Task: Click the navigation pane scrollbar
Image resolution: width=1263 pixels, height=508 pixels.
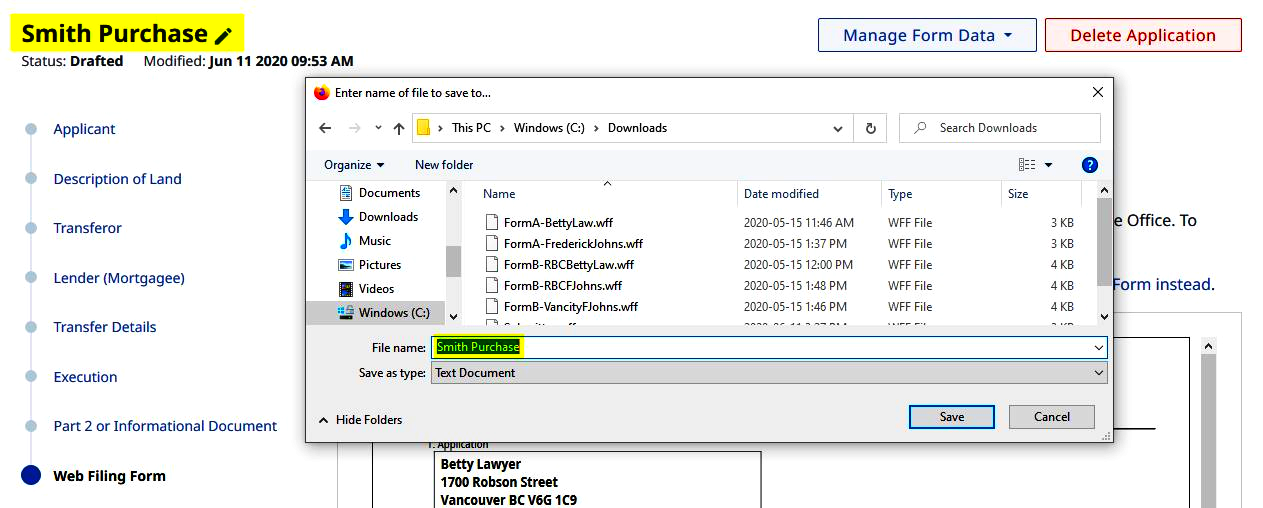Action: click(453, 261)
